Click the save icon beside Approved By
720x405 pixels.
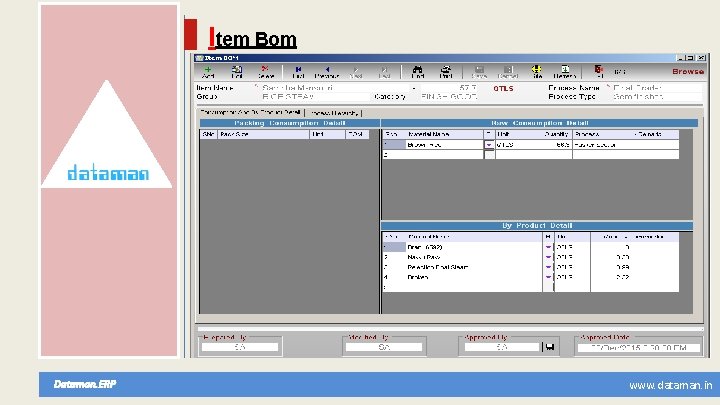click(550, 347)
